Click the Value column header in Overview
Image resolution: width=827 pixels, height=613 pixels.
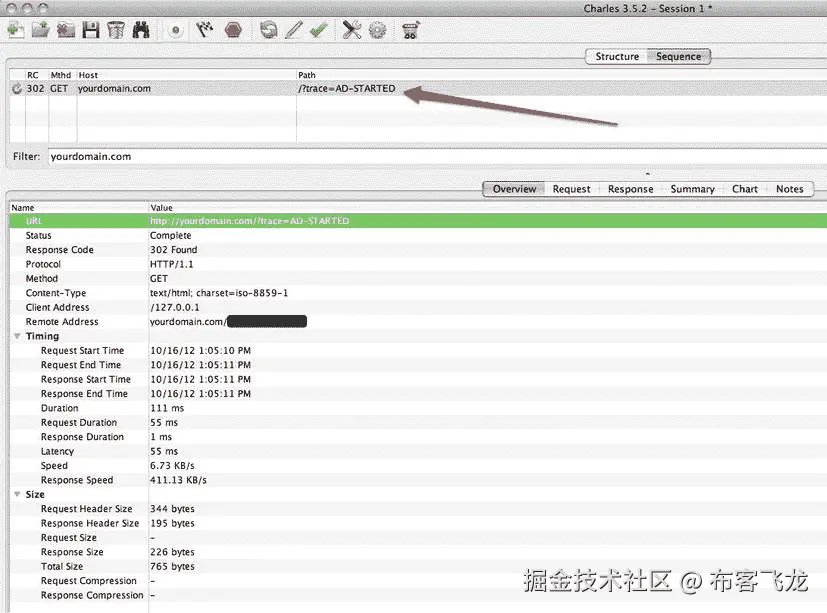pos(488,208)
